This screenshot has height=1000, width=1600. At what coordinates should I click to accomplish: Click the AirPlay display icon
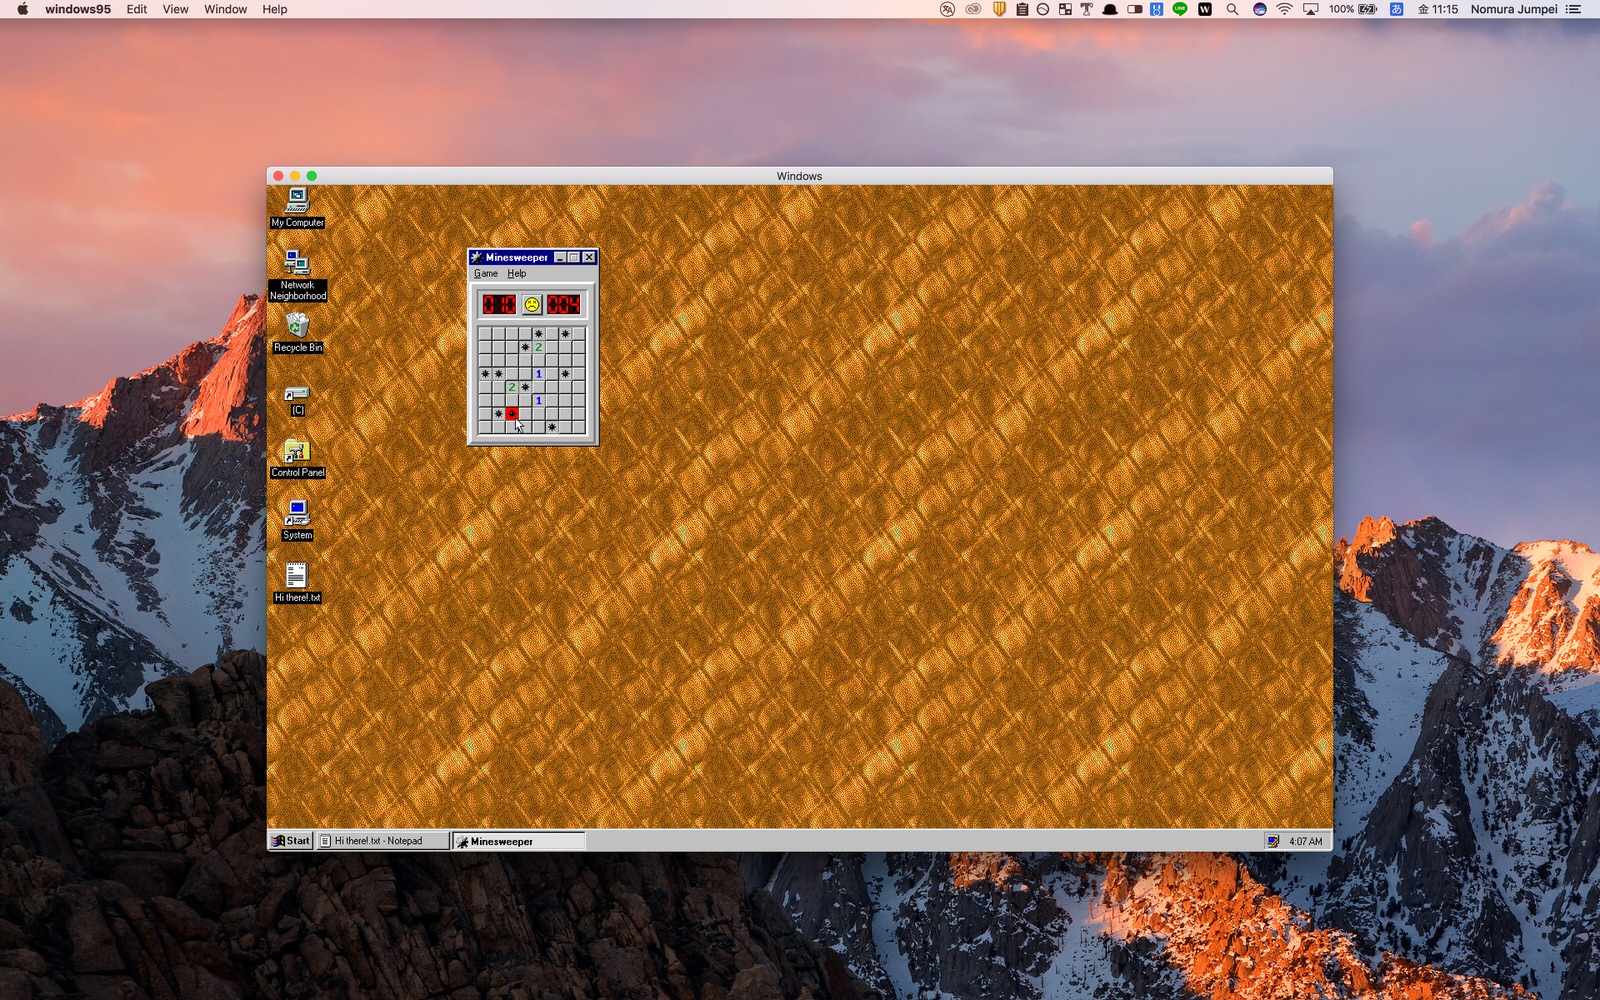pyautogui.click(x=1310, y=9)
